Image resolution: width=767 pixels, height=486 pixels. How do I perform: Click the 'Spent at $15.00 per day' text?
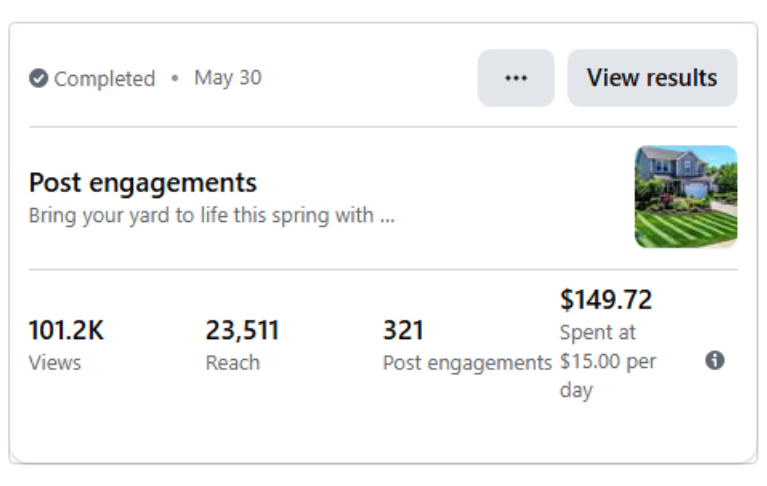608,361
